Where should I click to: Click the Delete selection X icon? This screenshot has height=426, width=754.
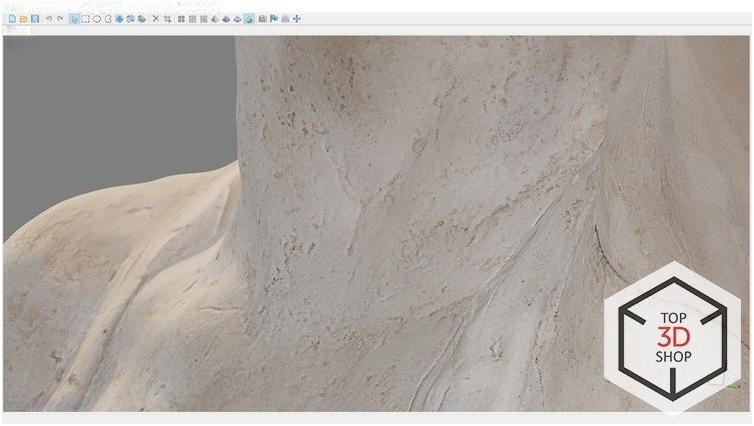[x=155, y=19]
